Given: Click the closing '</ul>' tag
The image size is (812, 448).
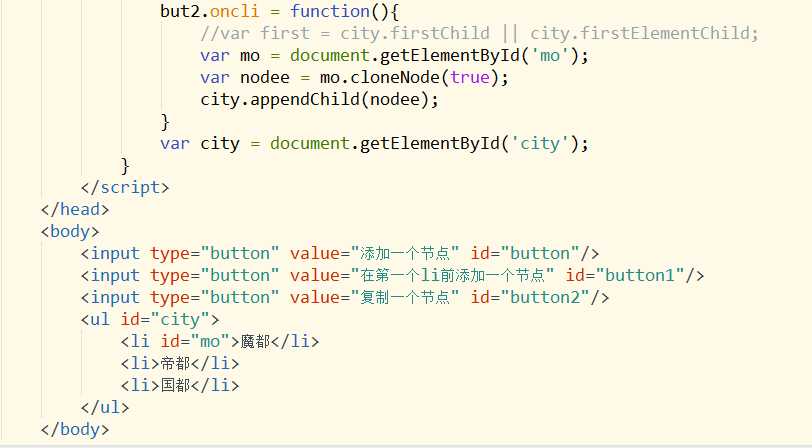Looking at the screenshot, I should [x=105, y=408].
